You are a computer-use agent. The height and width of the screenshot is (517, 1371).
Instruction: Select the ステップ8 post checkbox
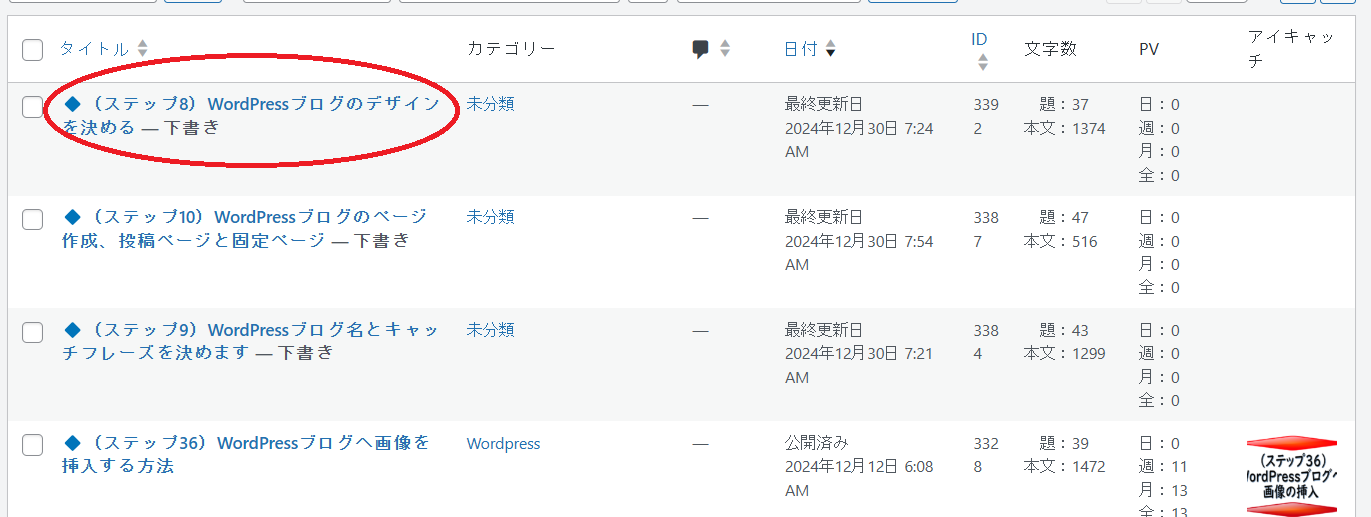coord(33,107)
